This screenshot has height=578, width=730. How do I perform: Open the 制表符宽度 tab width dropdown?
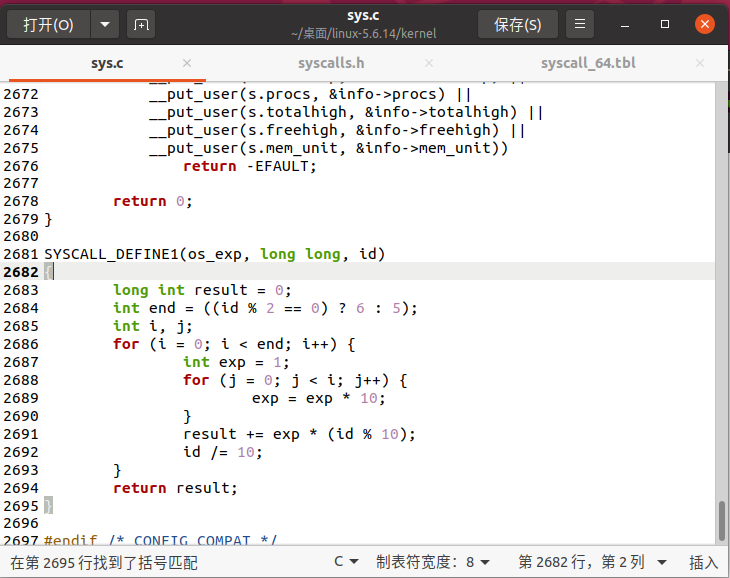click(432, 562)
